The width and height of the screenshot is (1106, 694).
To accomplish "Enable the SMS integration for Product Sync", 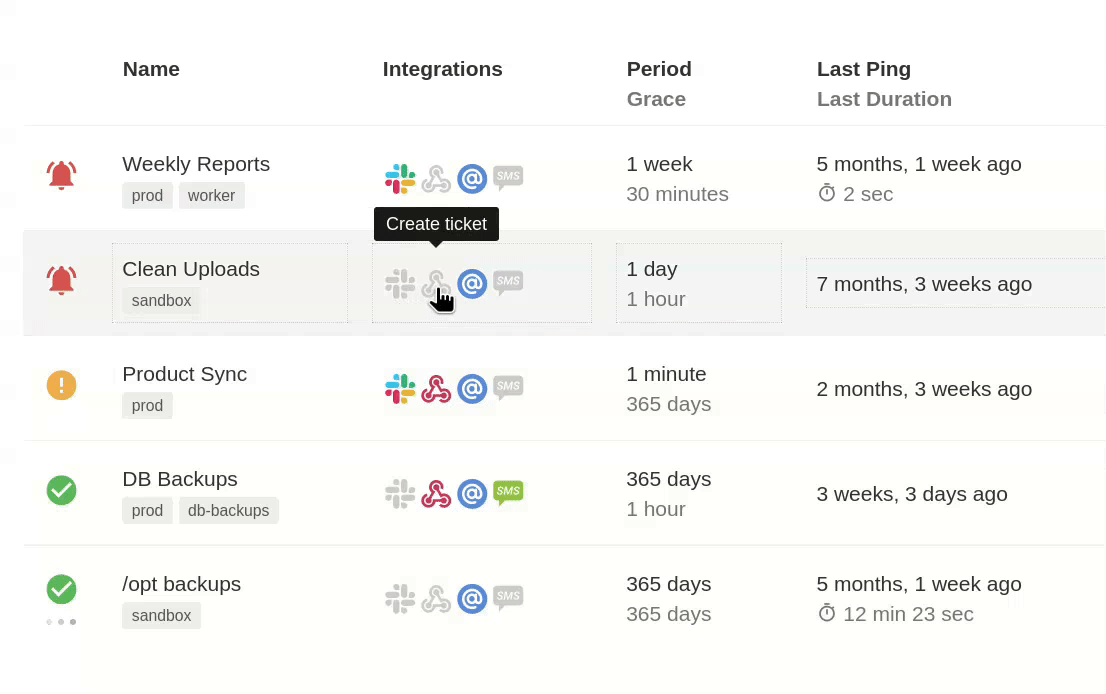I will (x=508, y=388).
